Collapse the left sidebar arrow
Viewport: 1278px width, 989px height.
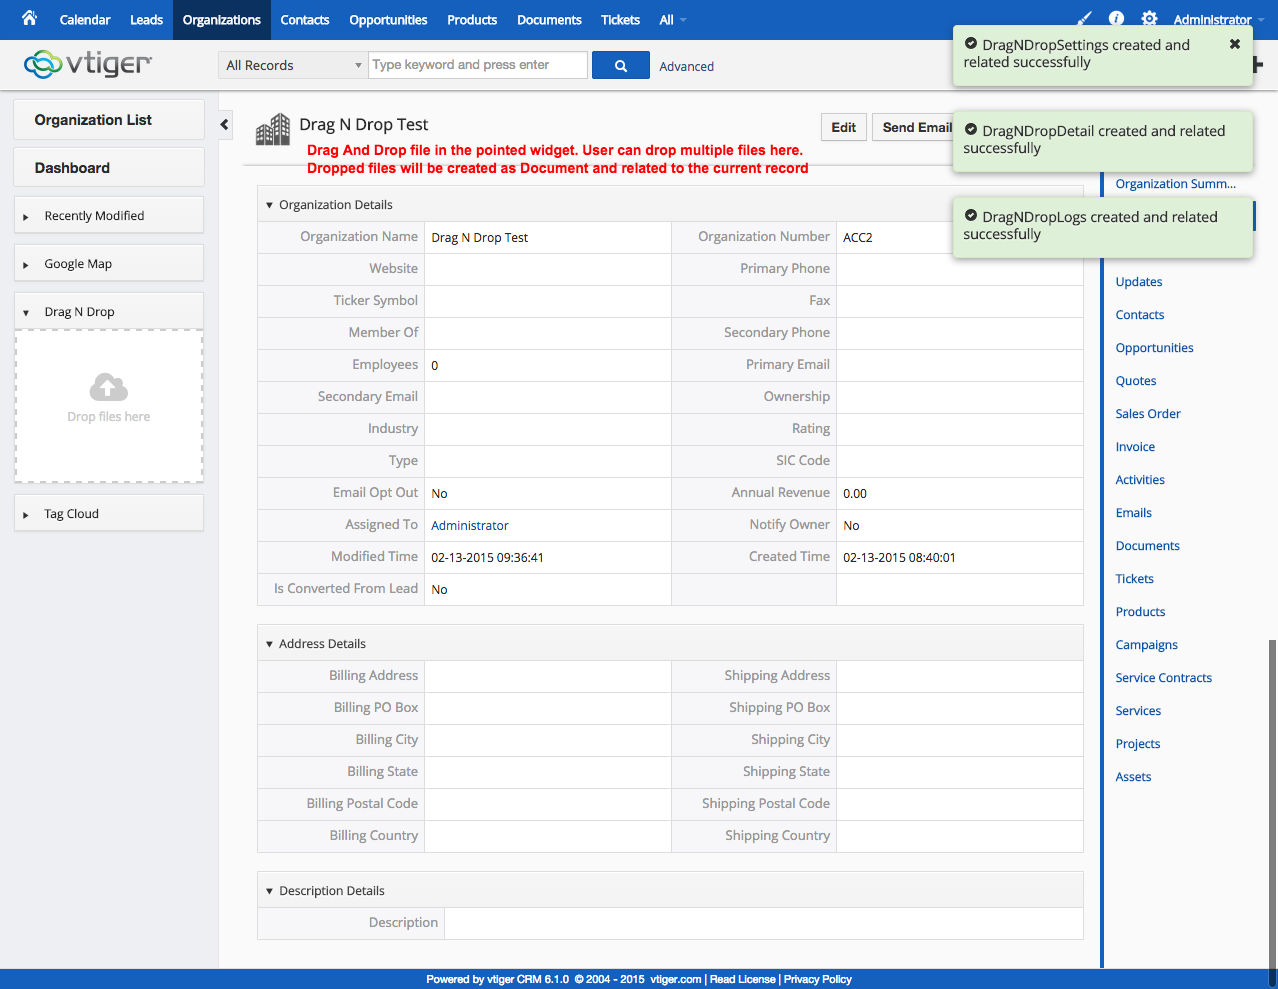coord(224,125)
